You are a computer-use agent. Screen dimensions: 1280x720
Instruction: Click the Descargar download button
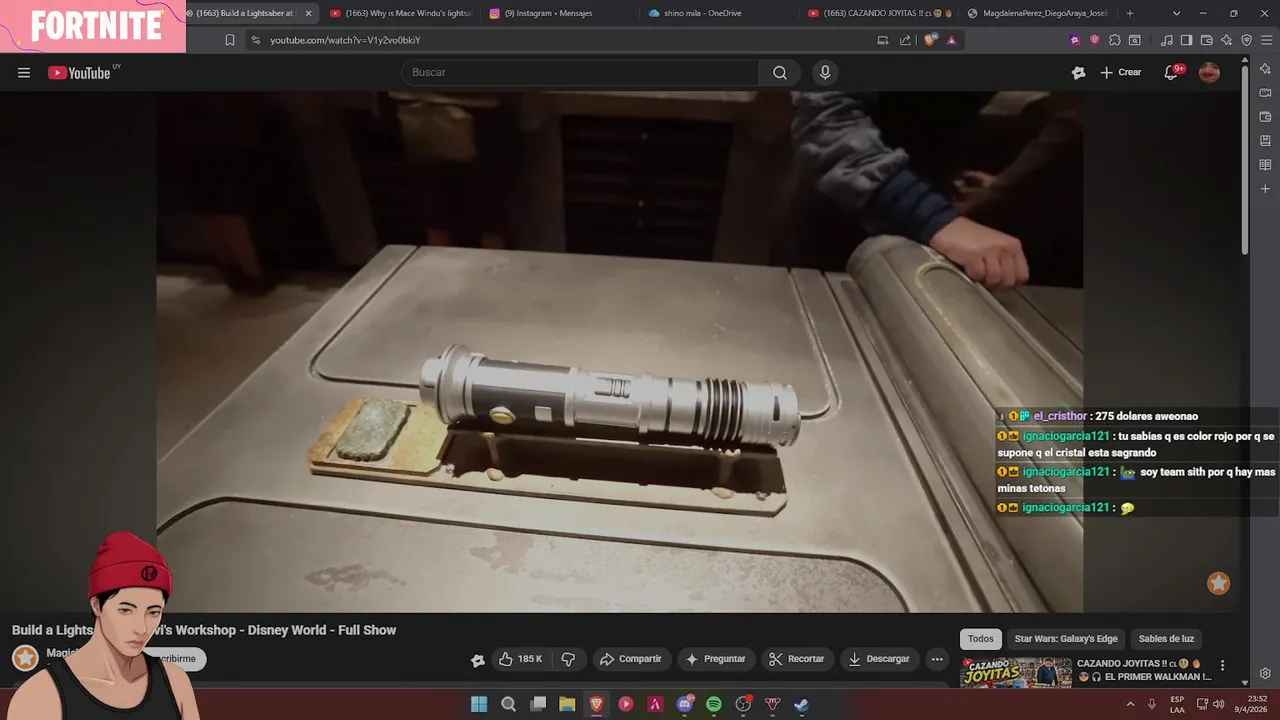tap(879, 659)
